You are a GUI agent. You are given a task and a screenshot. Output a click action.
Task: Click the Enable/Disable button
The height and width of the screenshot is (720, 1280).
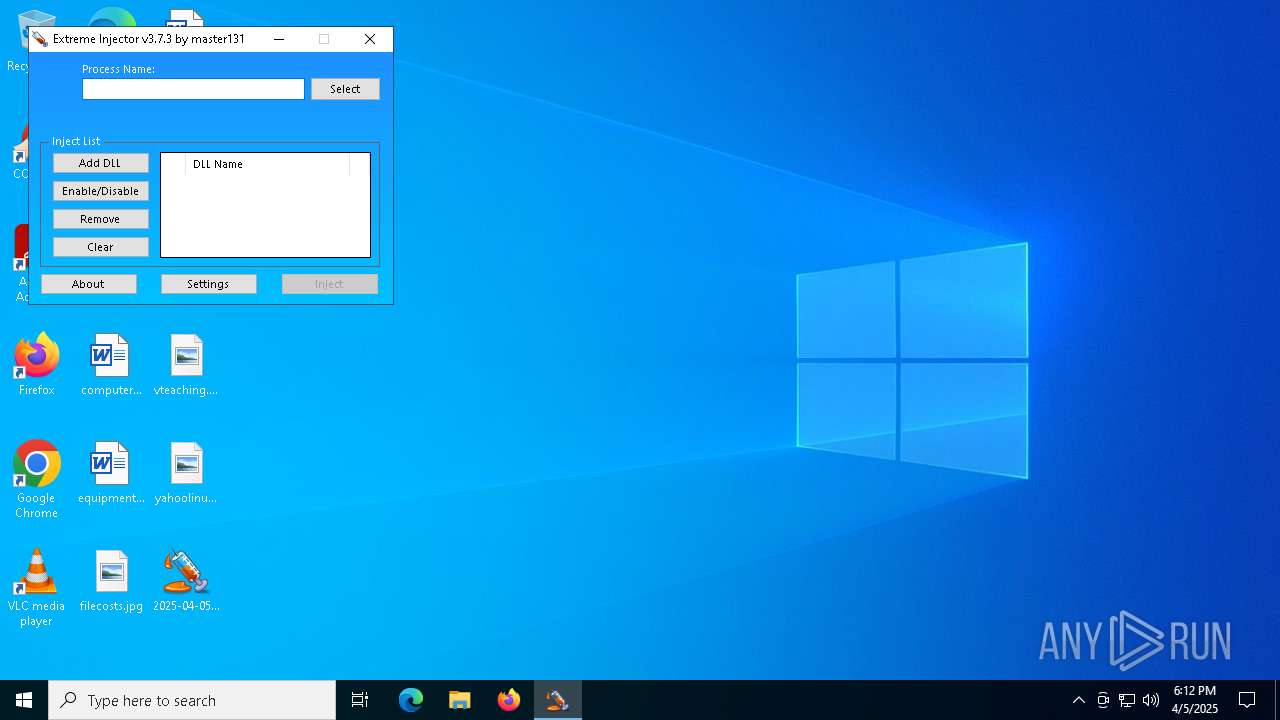click(x=100, y=191)
